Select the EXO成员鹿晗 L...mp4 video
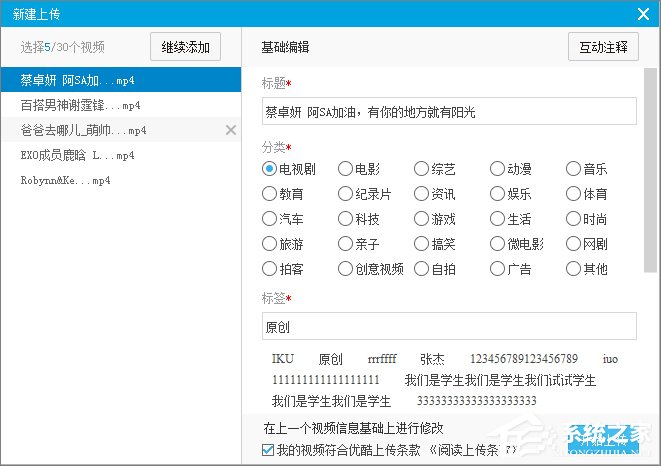This screenshot has height=466, width=661. point(121,155)
